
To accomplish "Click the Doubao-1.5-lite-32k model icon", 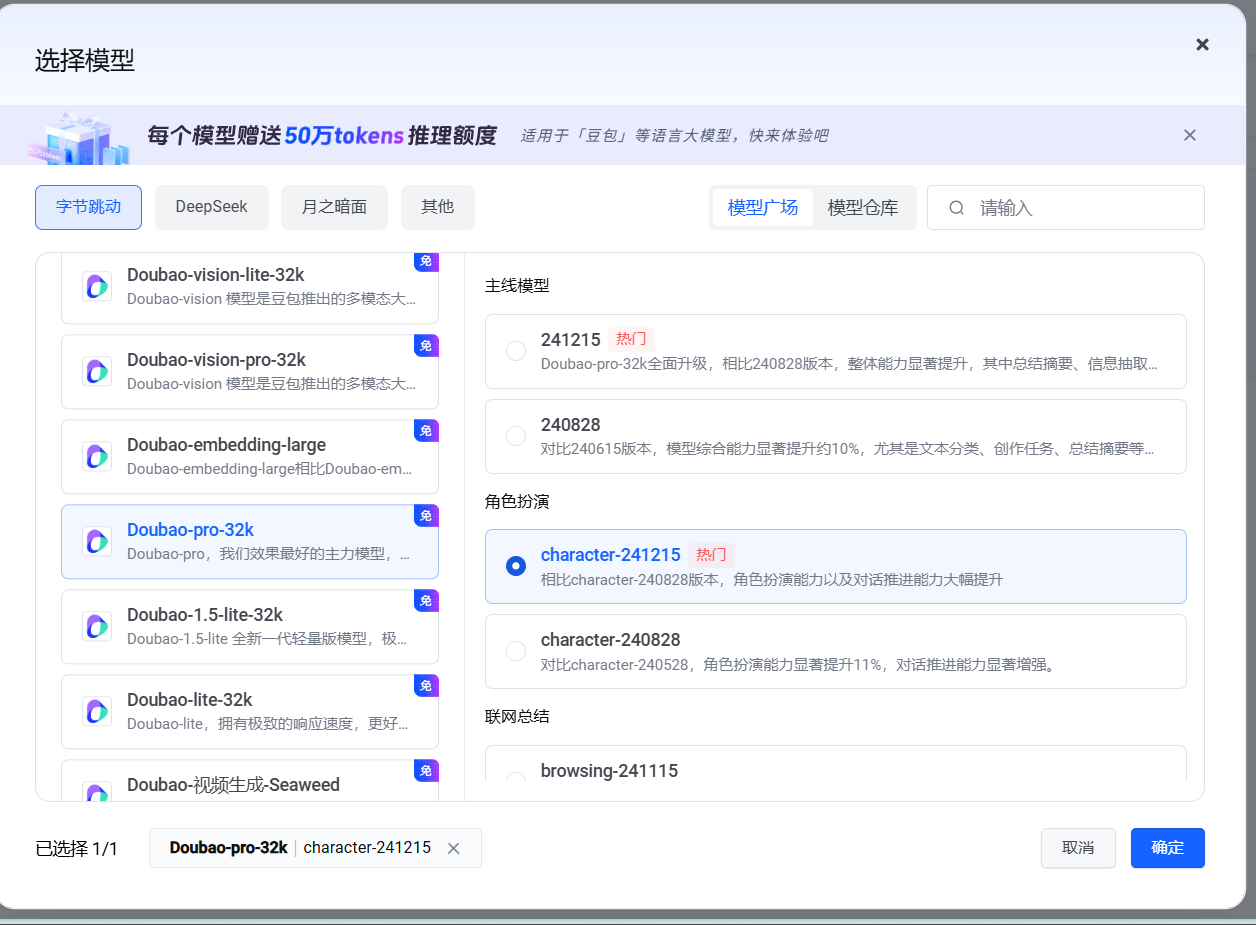I will click(x=97, y=626).
